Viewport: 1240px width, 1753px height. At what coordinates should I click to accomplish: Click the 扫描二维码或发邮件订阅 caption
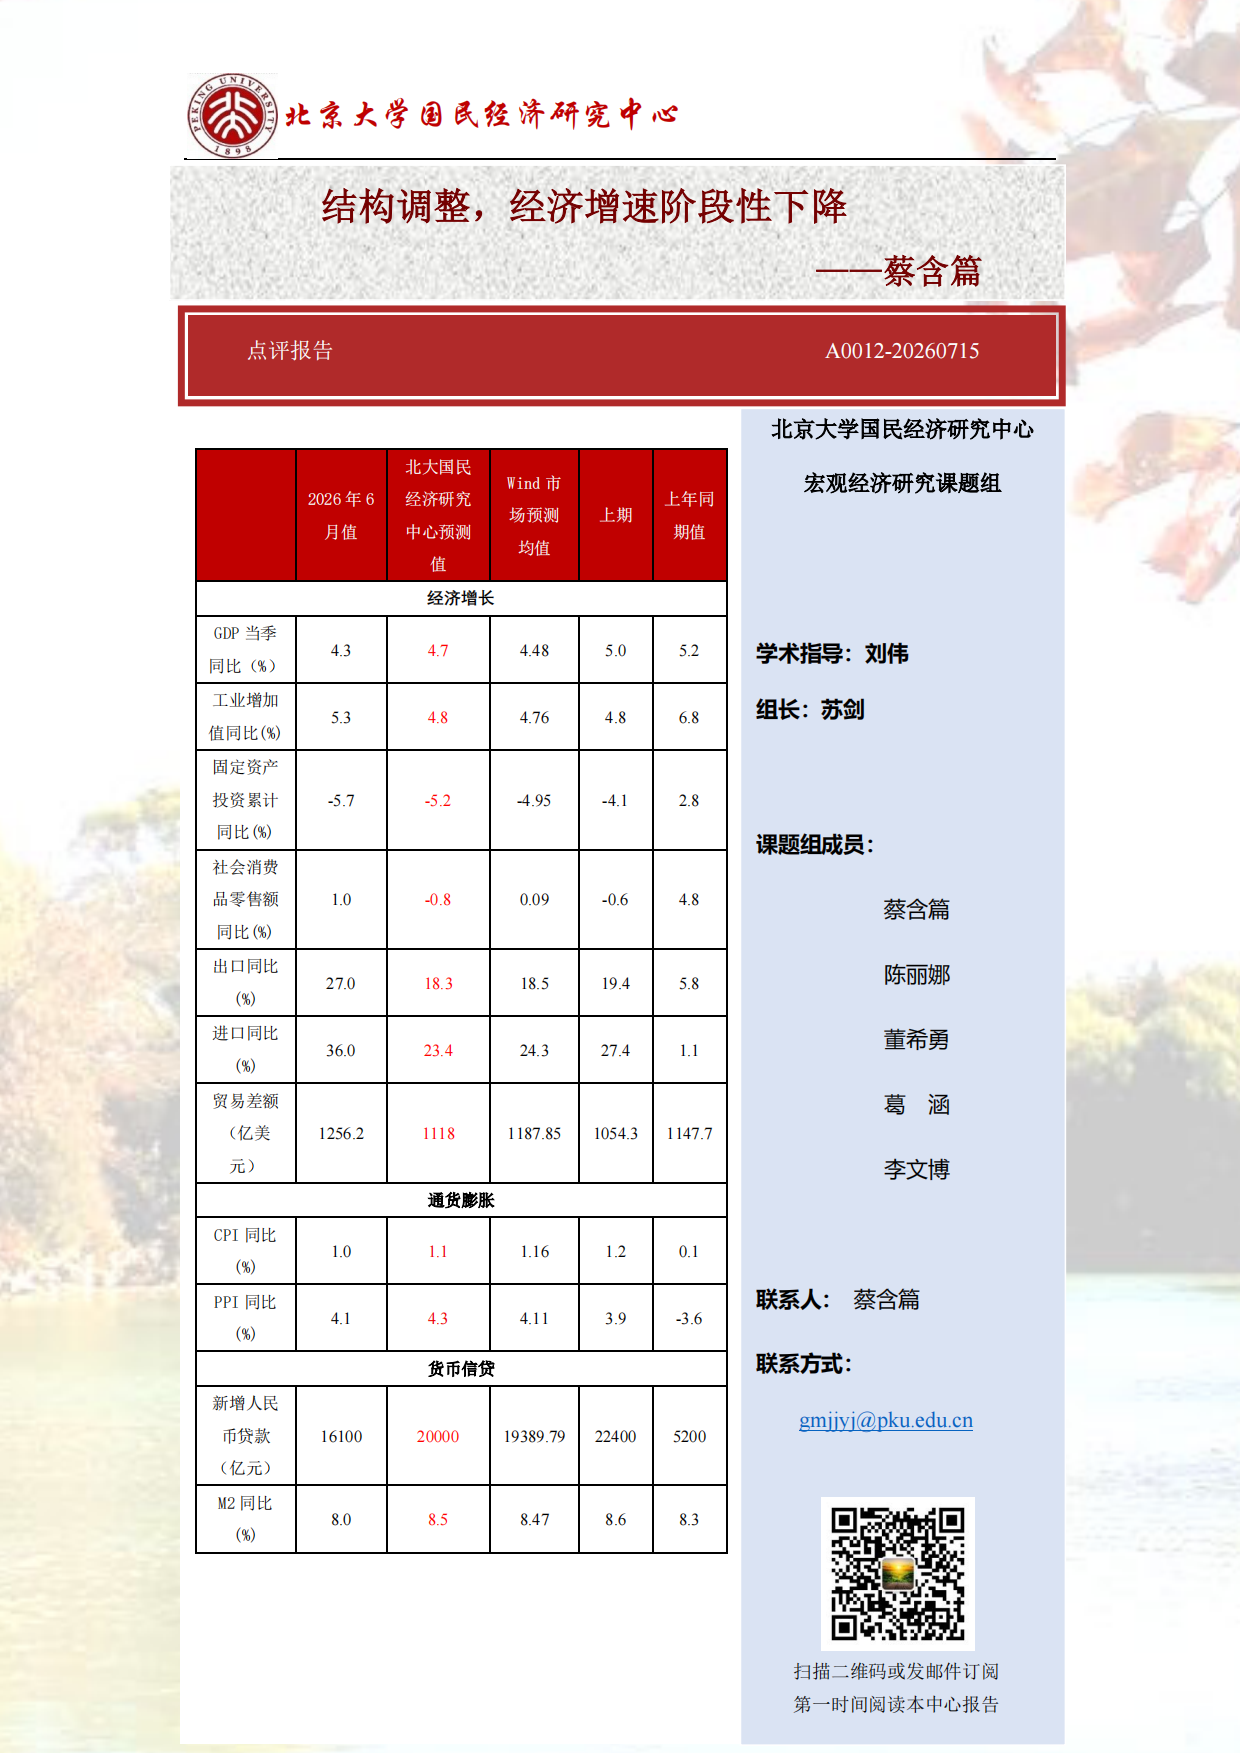point(896,1671)
